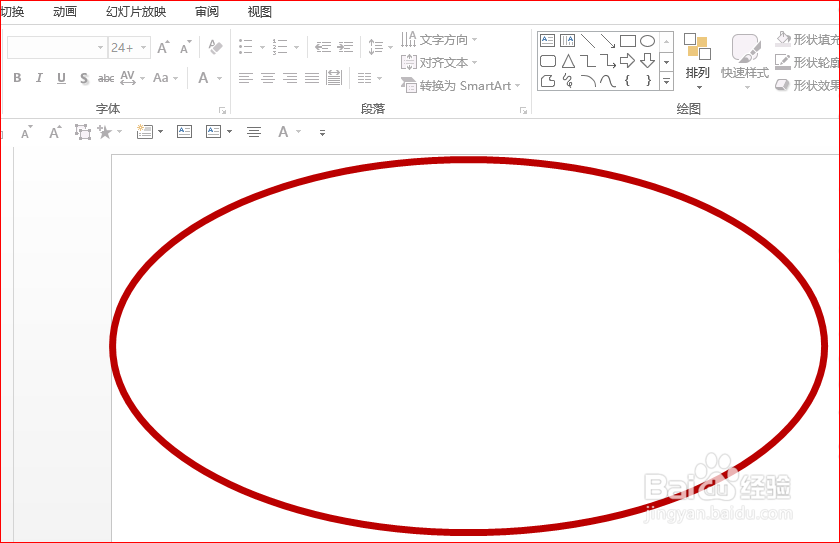Justify the paragraph text
Viewport: 840px width, 543px height.
pyautogui.click(x=312, y=78)
